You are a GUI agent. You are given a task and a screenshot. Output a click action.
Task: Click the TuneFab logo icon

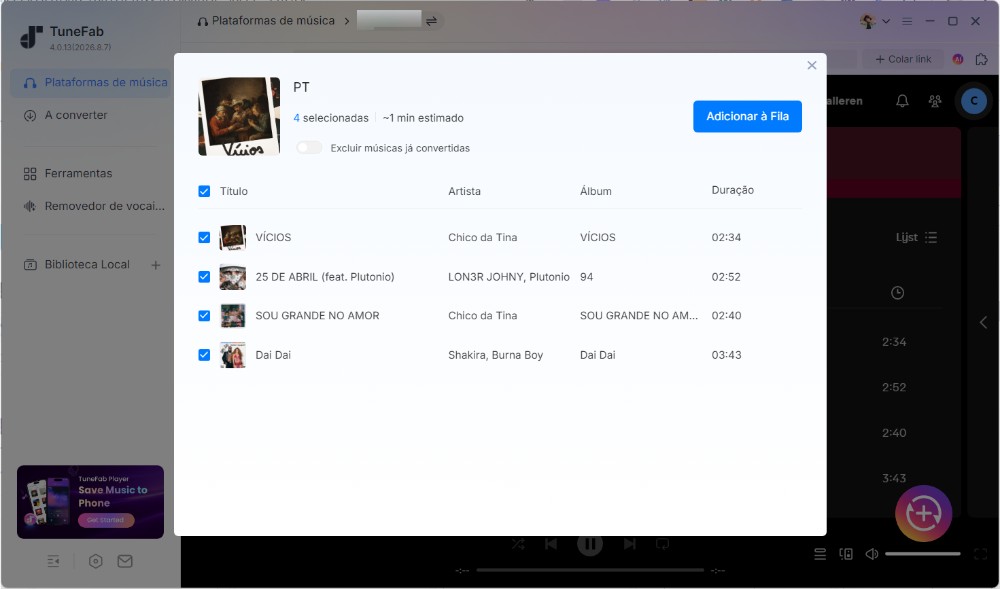click(x=31, y=37)
